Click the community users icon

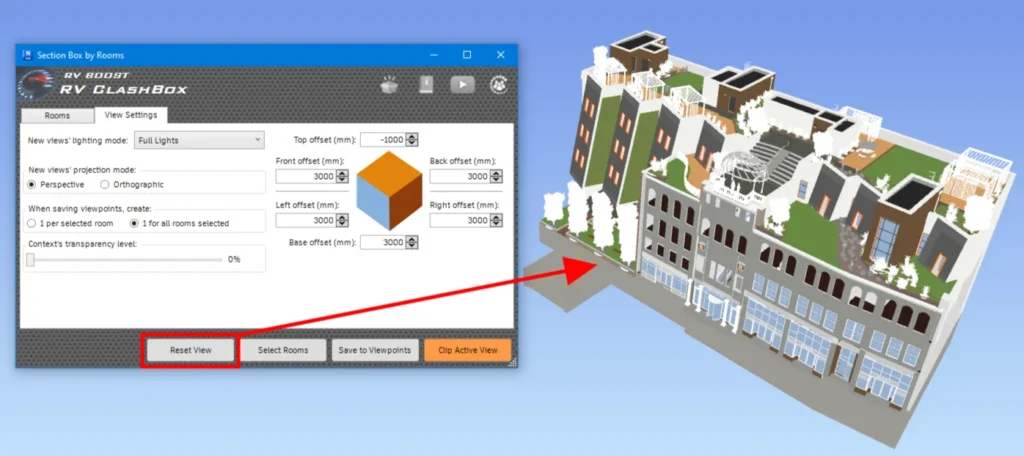coord(497,85)
